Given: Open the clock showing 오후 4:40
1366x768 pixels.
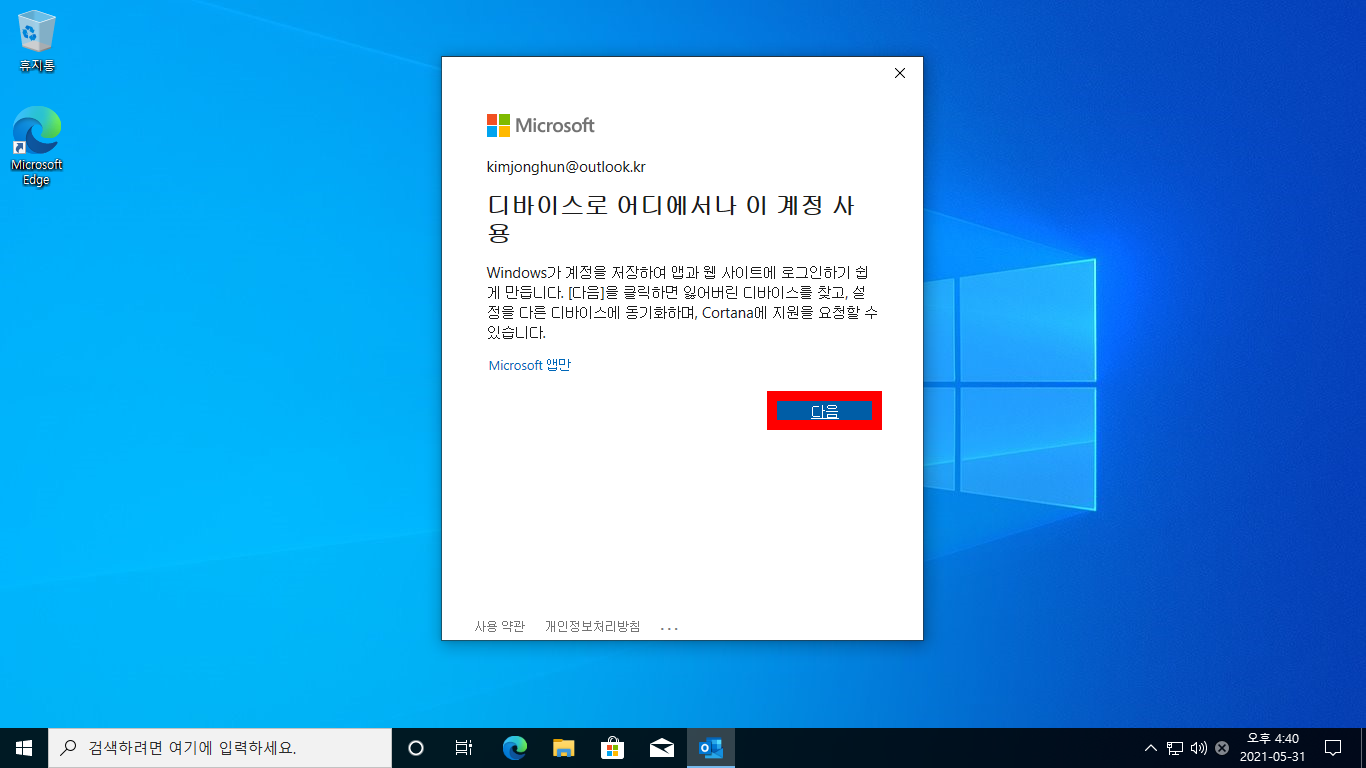Looking at the screenshot, I should point(1272,748).
